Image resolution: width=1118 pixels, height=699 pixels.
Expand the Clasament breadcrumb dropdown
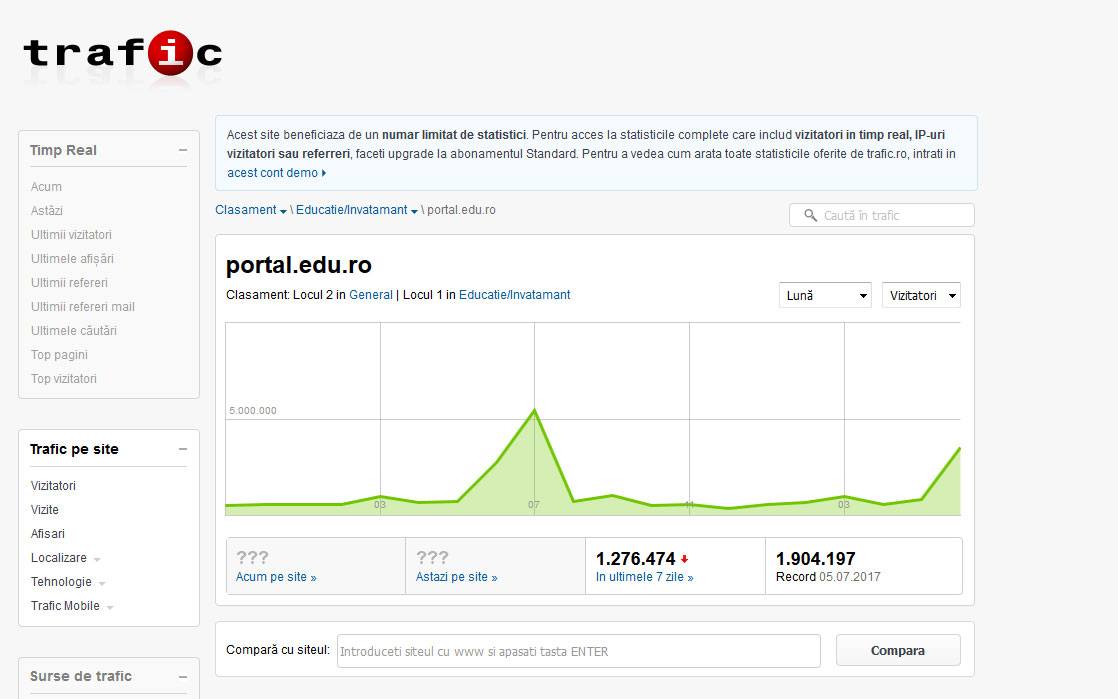pos(283,211)
